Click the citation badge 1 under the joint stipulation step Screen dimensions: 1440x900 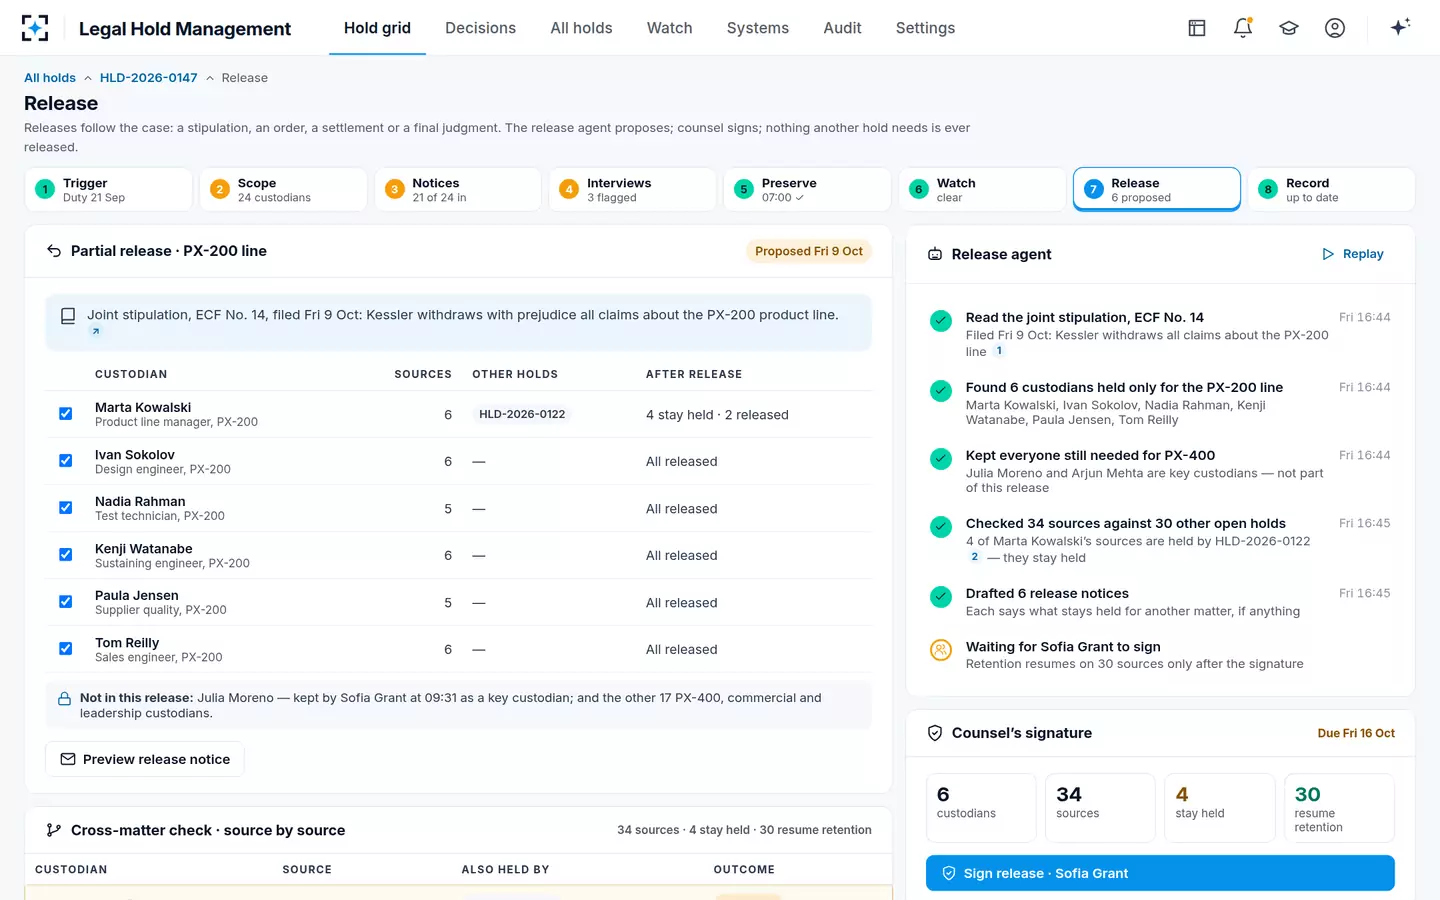(999, 351)
